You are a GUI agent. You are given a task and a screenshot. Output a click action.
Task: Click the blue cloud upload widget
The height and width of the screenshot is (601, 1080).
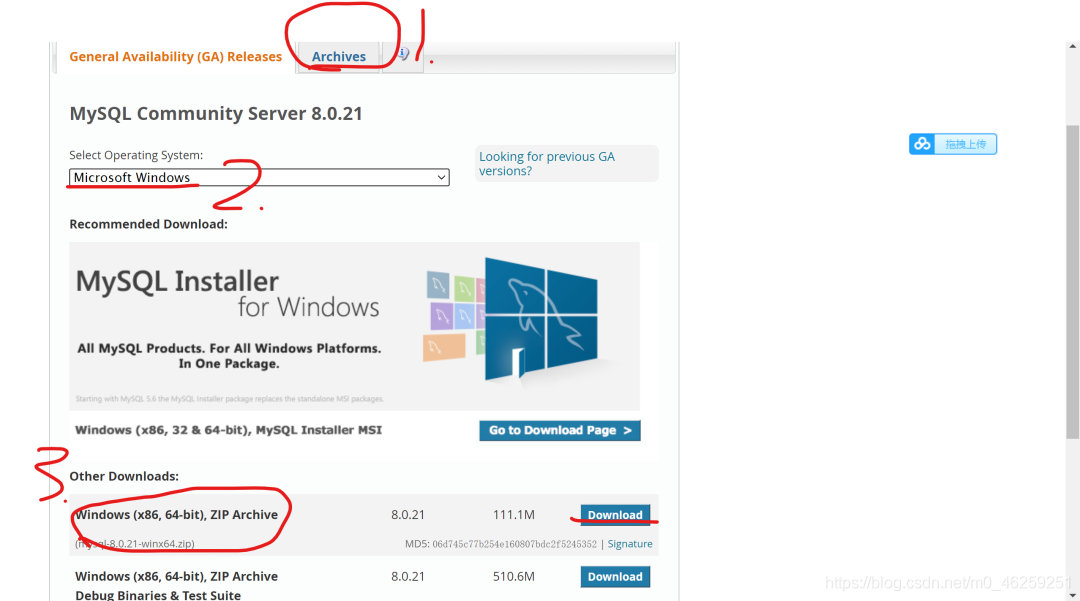point(953,144)
